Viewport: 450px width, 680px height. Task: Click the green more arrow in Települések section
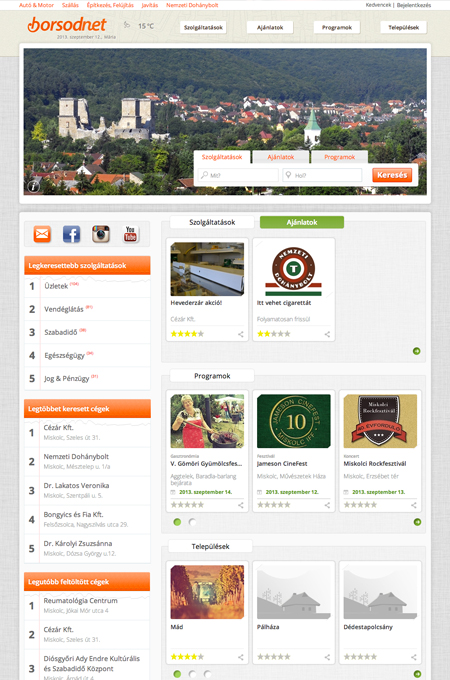417,674
